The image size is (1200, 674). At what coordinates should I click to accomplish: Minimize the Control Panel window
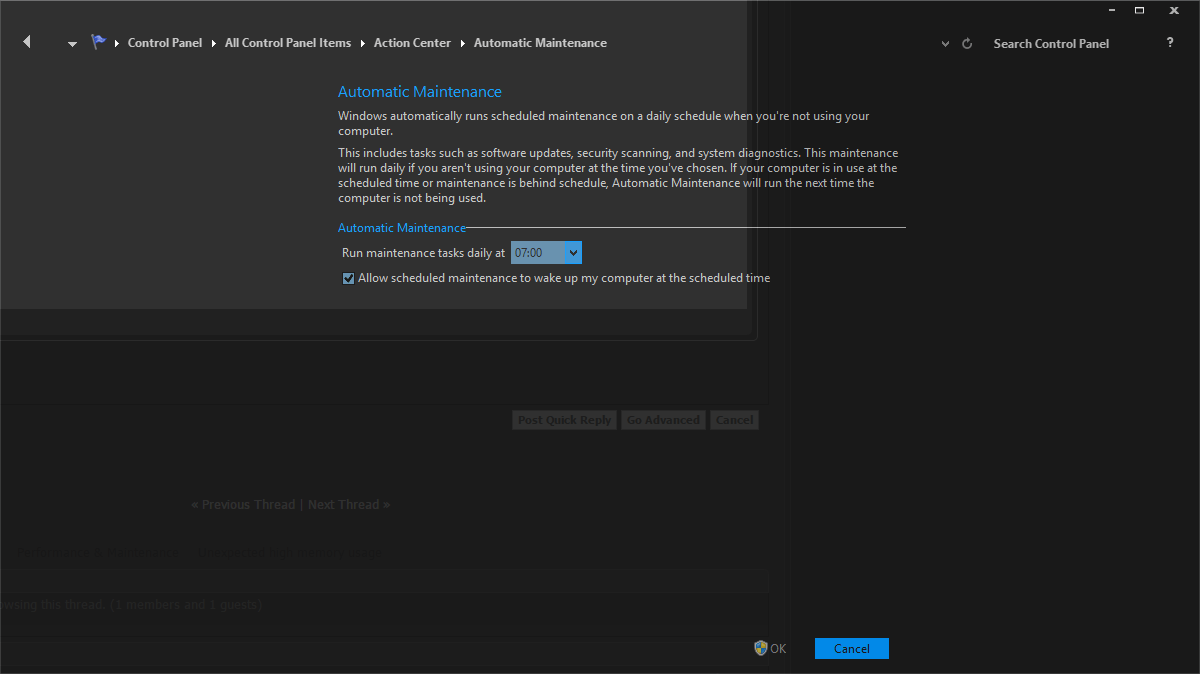(x=1113, y=10)
